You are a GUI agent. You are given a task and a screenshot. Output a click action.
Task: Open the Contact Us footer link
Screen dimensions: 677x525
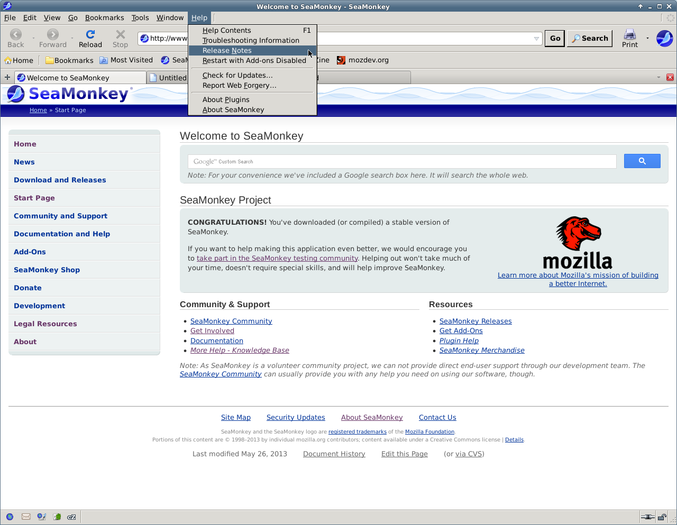point(437,417)
